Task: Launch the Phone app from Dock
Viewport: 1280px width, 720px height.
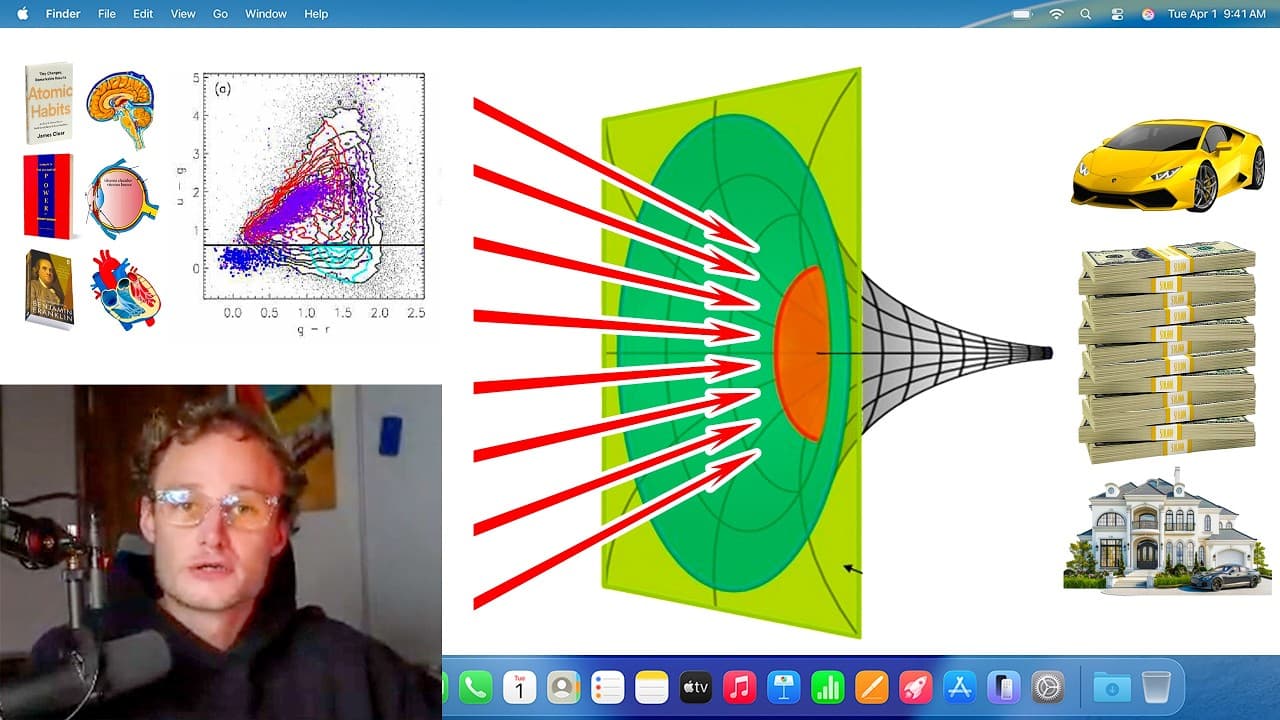Action: click(x=476, y=687)
